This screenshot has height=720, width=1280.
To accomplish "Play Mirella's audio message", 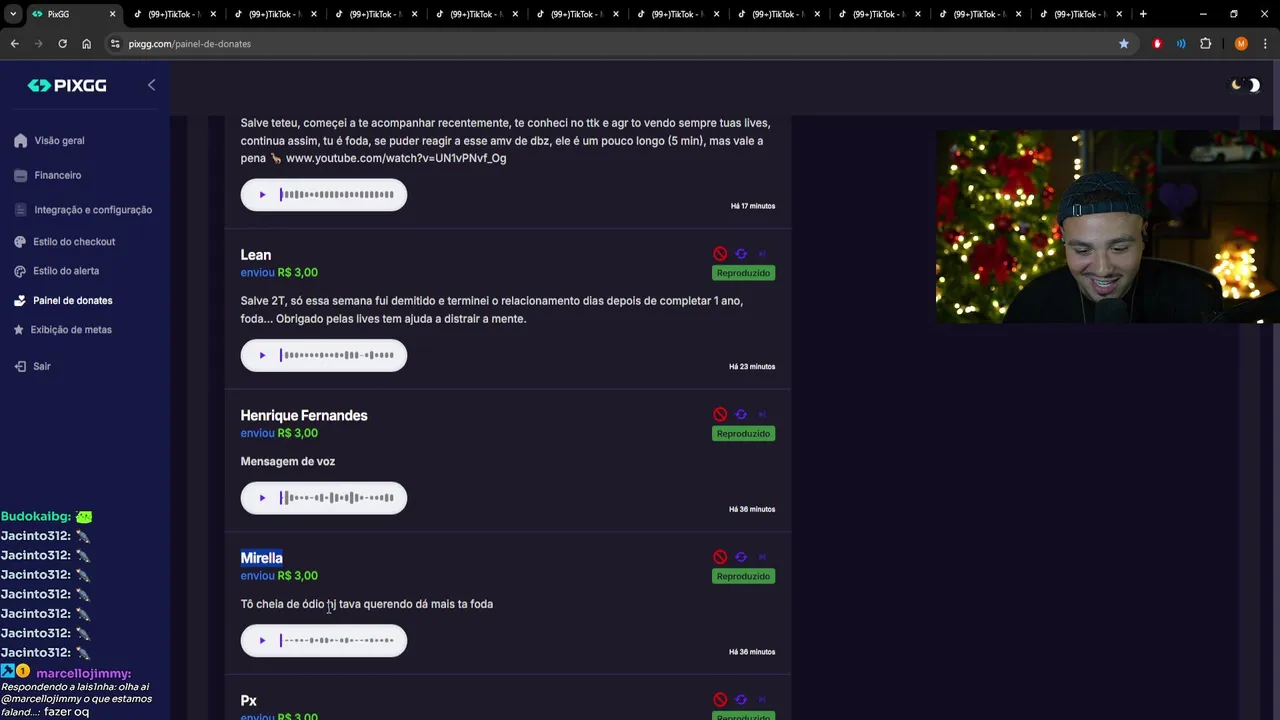I will 262,641.
